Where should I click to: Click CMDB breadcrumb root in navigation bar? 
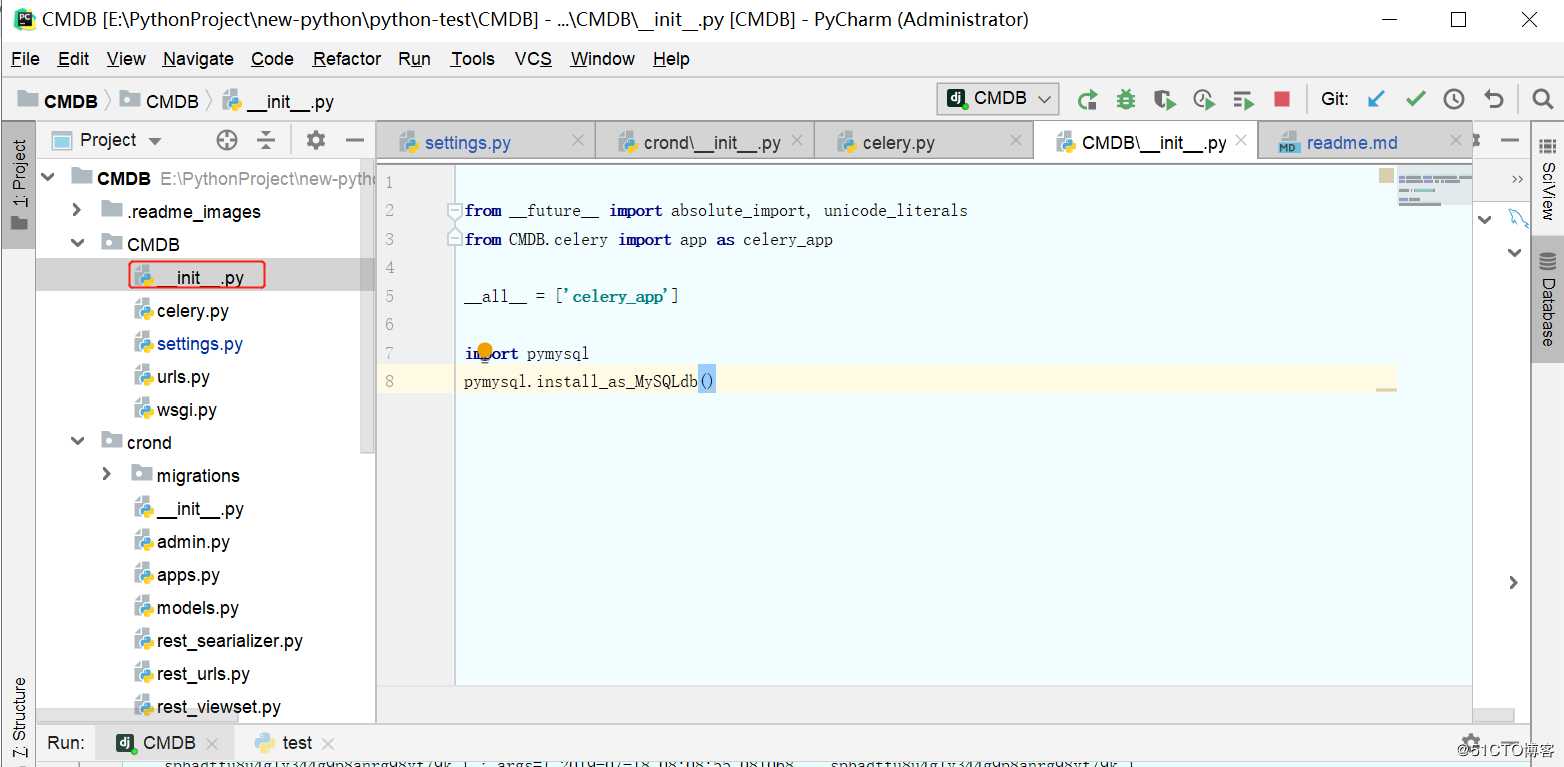pos(58,101)
